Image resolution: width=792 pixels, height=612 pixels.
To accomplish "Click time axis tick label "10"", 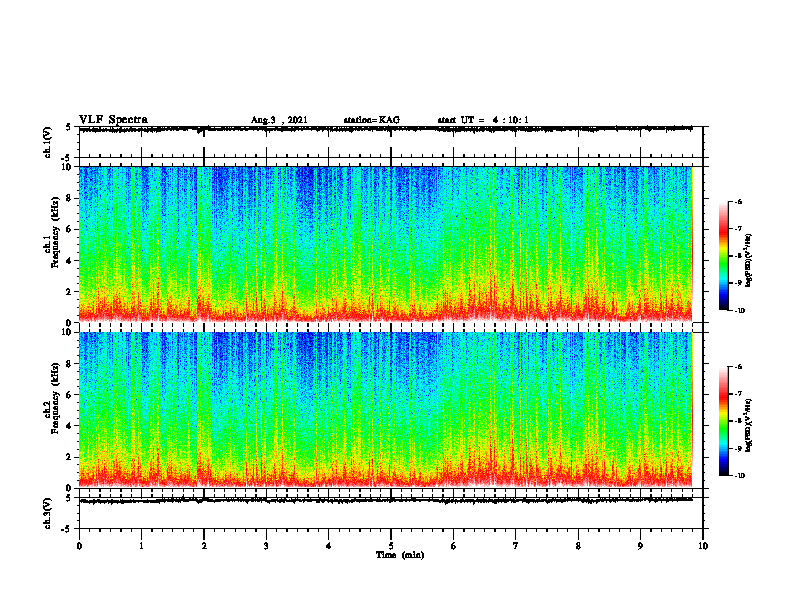I will 703,546.
